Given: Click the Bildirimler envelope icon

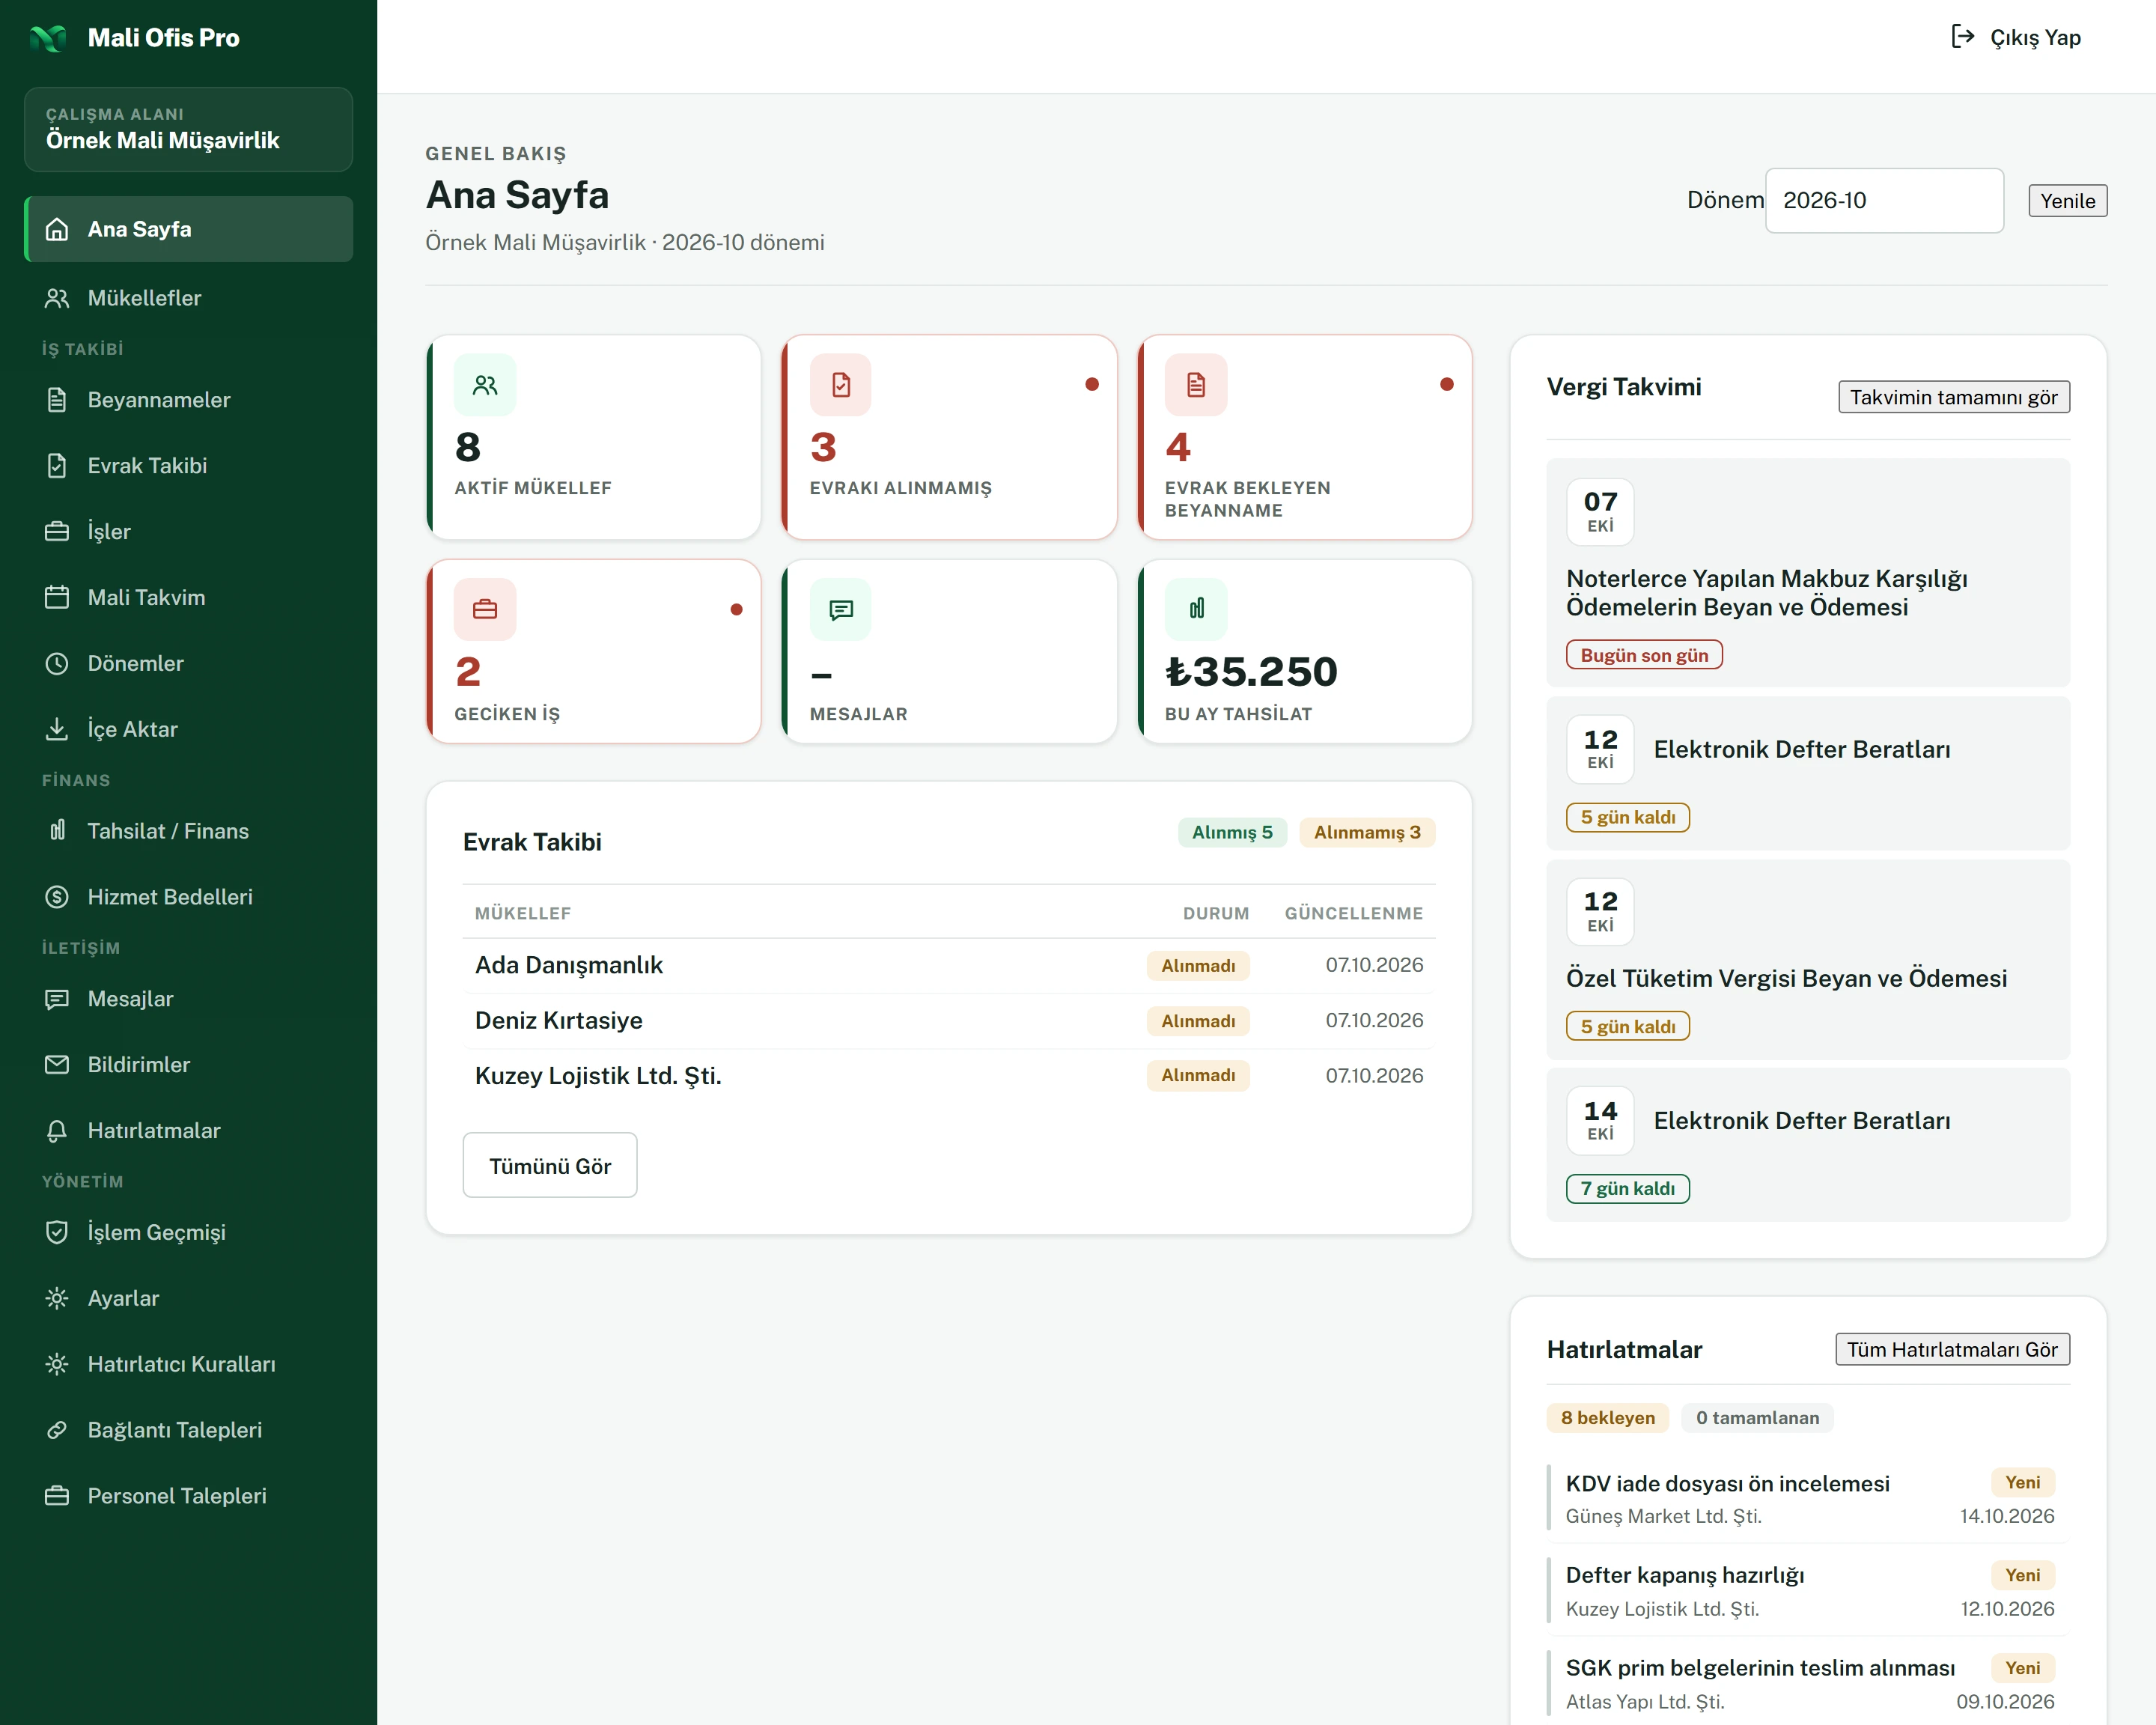Looking at the screenshot, I should click(x=57, y=1065).
